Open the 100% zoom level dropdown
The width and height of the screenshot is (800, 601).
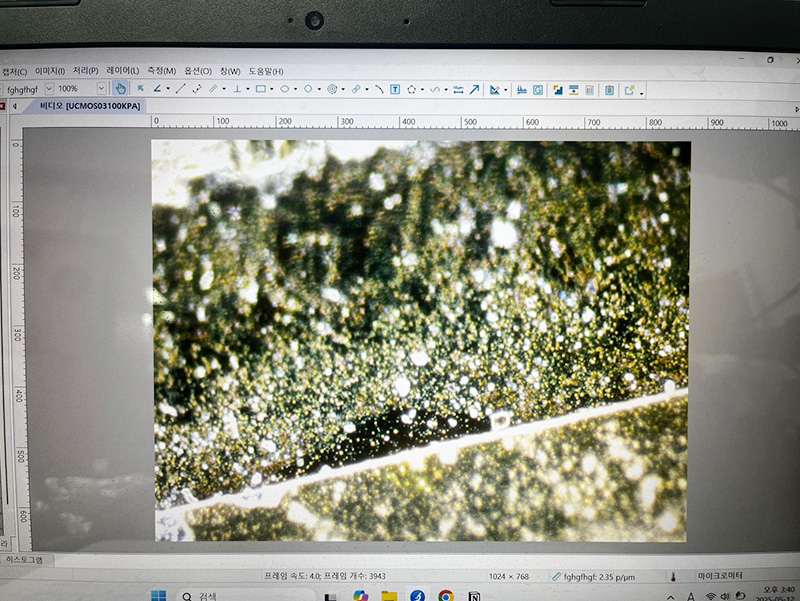[101, 89]
